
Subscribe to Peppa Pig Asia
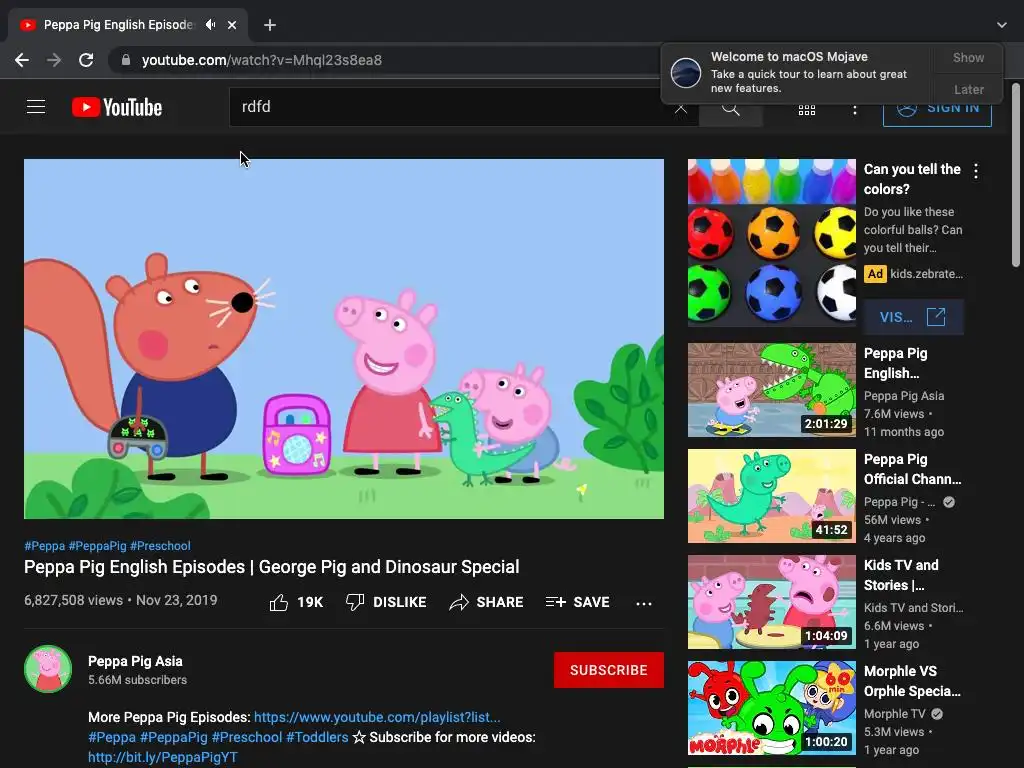coord(609,670)
